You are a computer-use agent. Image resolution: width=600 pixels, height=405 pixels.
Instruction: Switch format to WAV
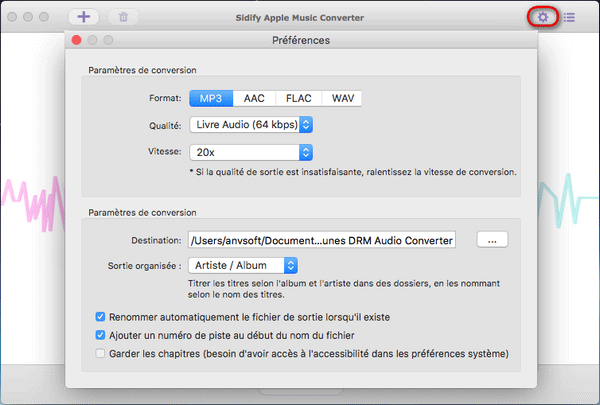point(343,98)
